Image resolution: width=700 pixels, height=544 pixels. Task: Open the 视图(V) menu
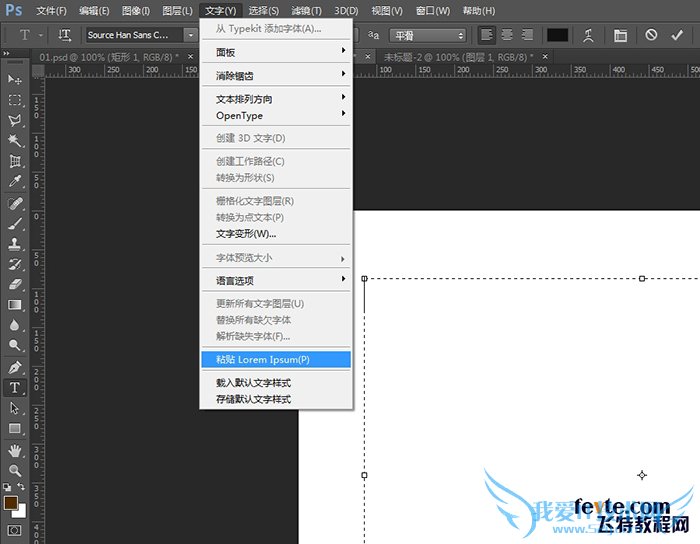pos(387,10)
